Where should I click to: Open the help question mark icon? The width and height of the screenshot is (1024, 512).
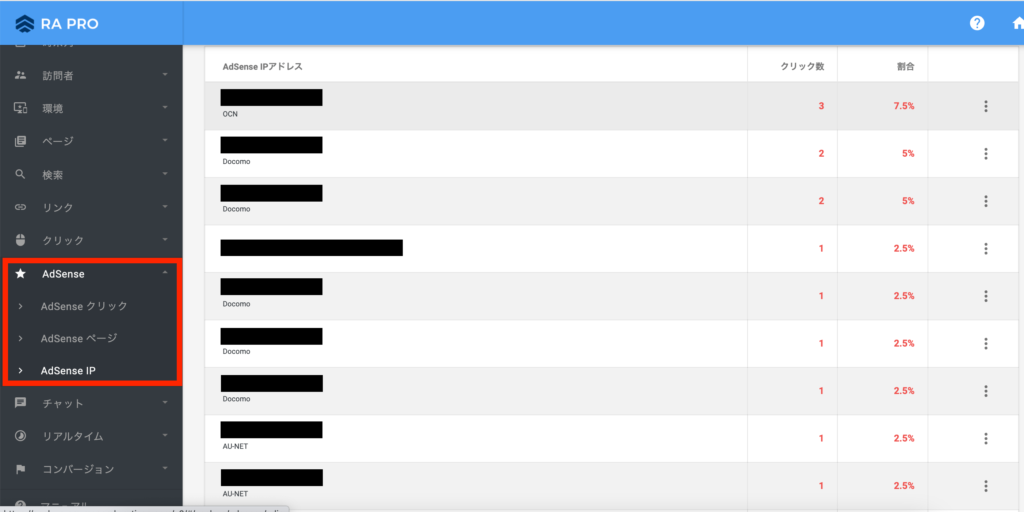tap(977, 23)
